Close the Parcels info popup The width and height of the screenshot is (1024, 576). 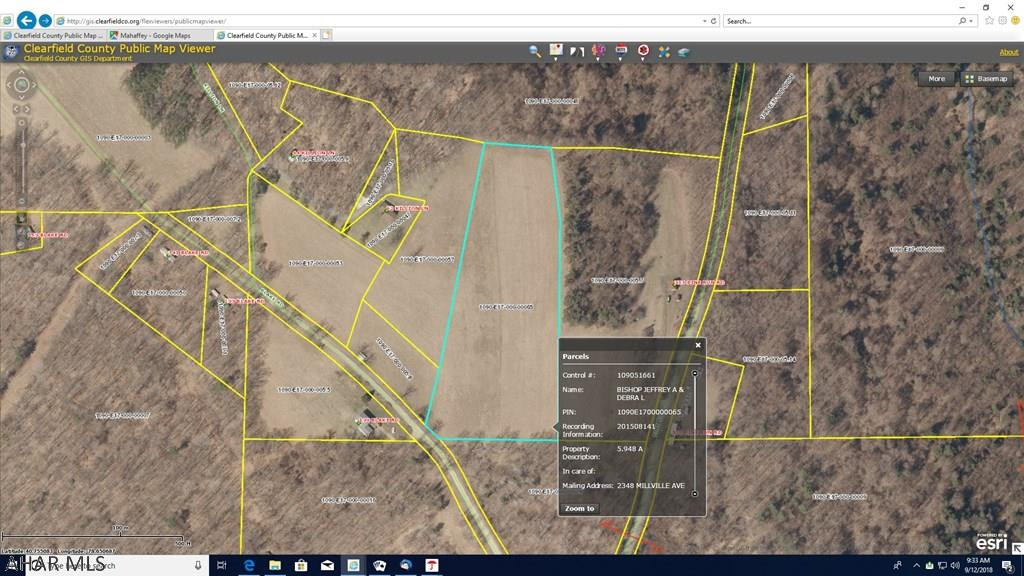point(698,345)
